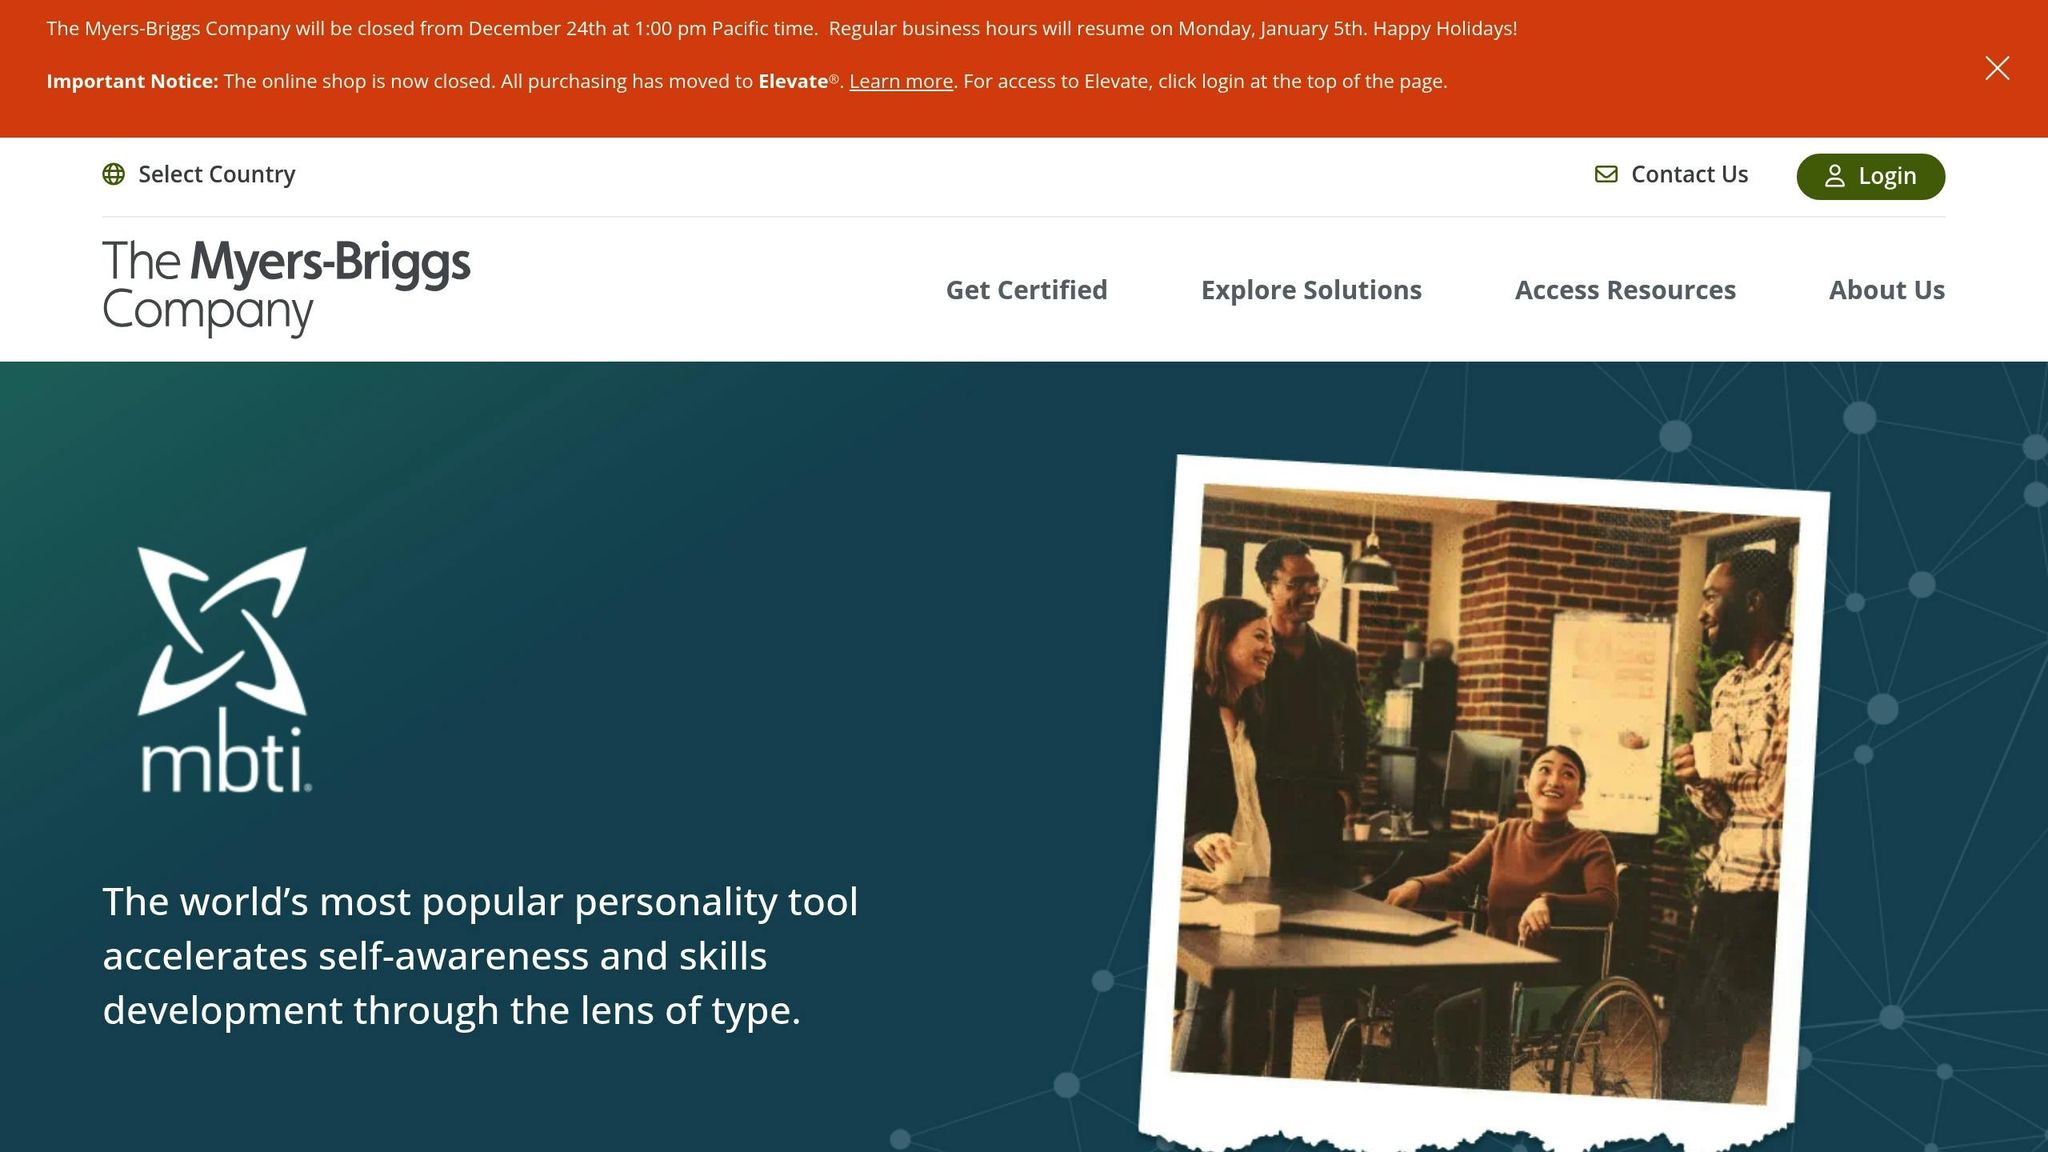Click the envelope icon beside Contact Us
The image size is (2048, 1152).
pos(1606,174)
